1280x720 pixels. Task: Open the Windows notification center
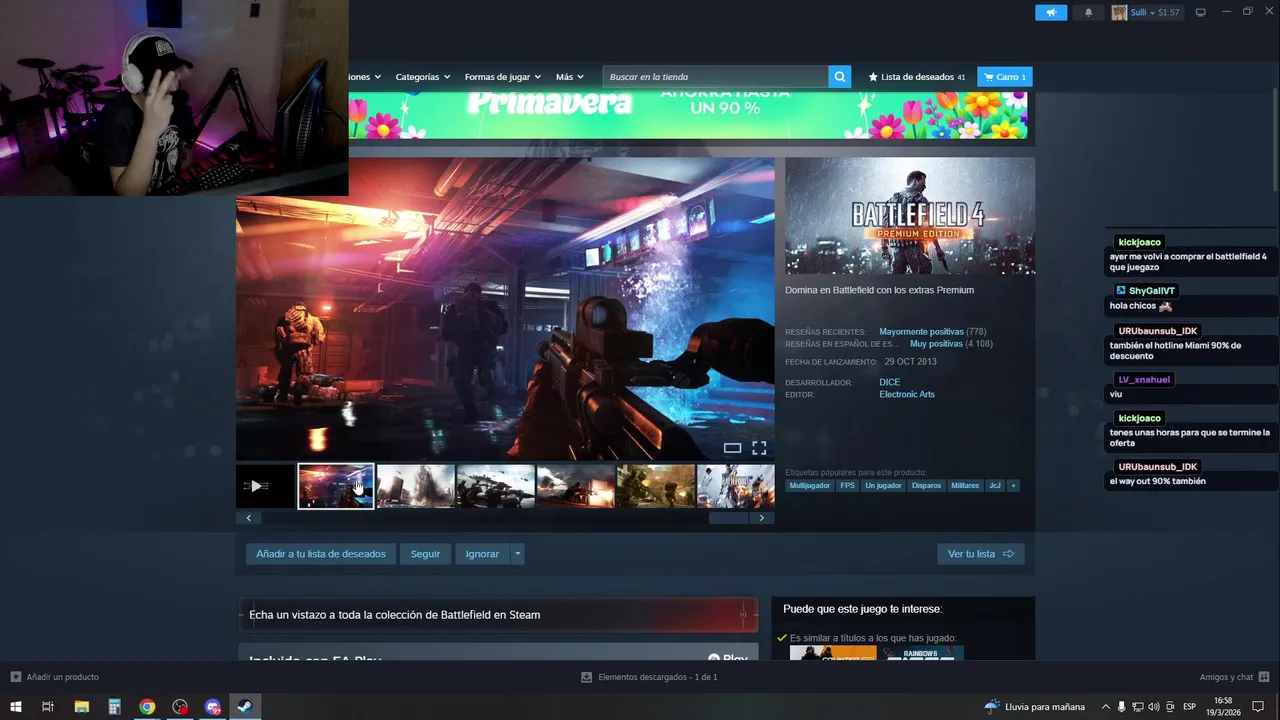(1258, 707)
